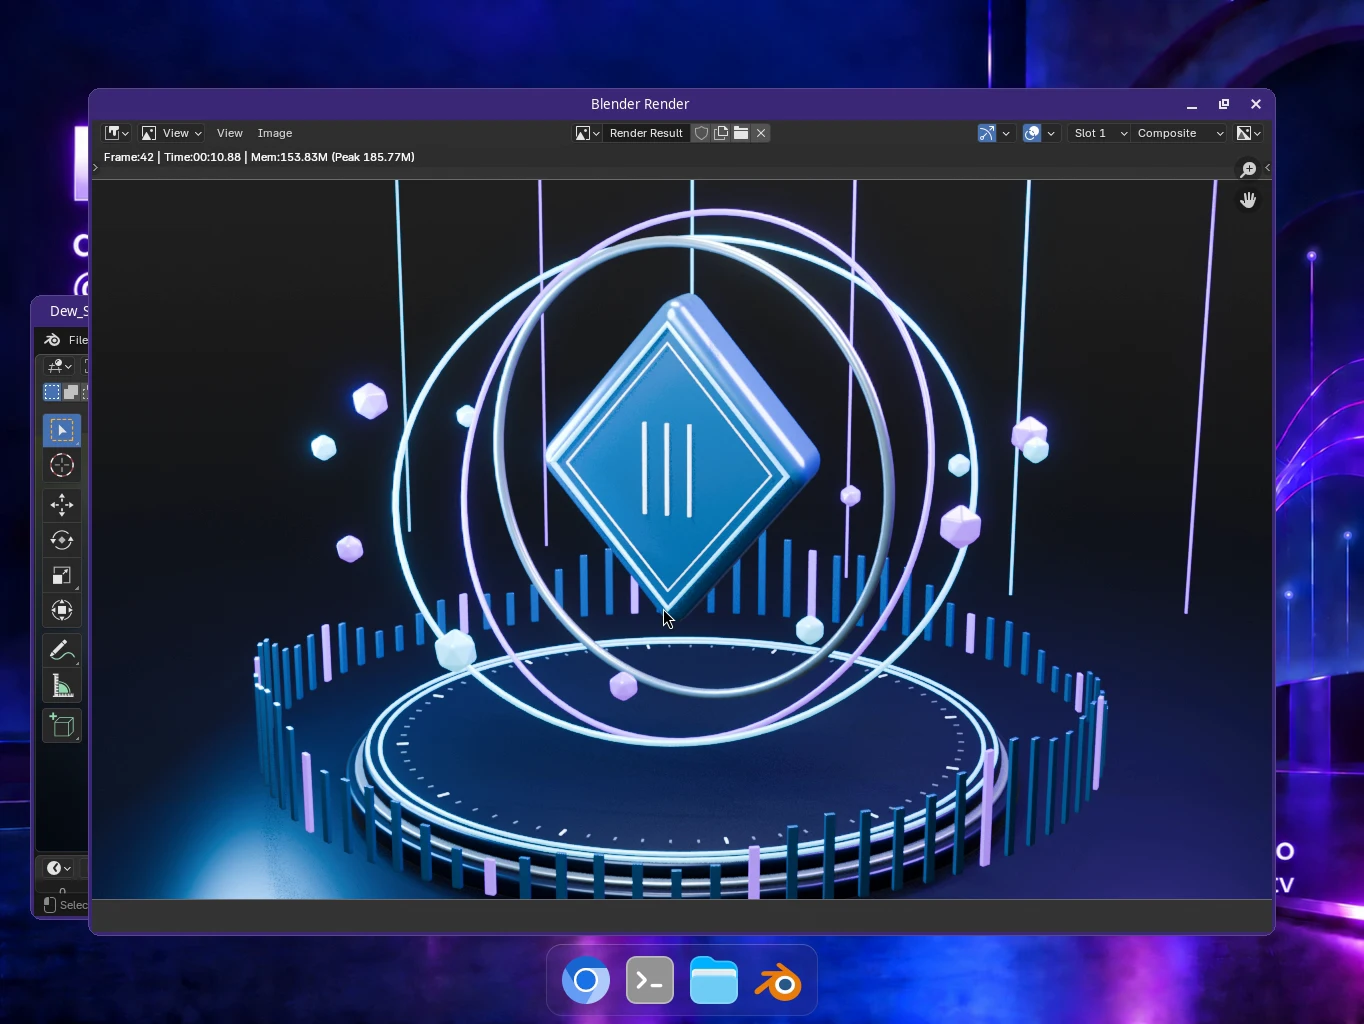Click the zoom magnifier in render view

(1248, 169)
